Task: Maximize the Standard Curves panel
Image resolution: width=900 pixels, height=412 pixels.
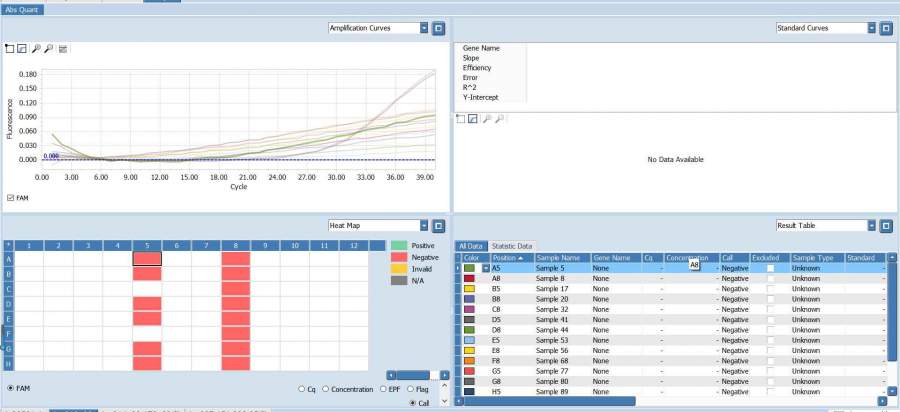Action: (885, 28)
